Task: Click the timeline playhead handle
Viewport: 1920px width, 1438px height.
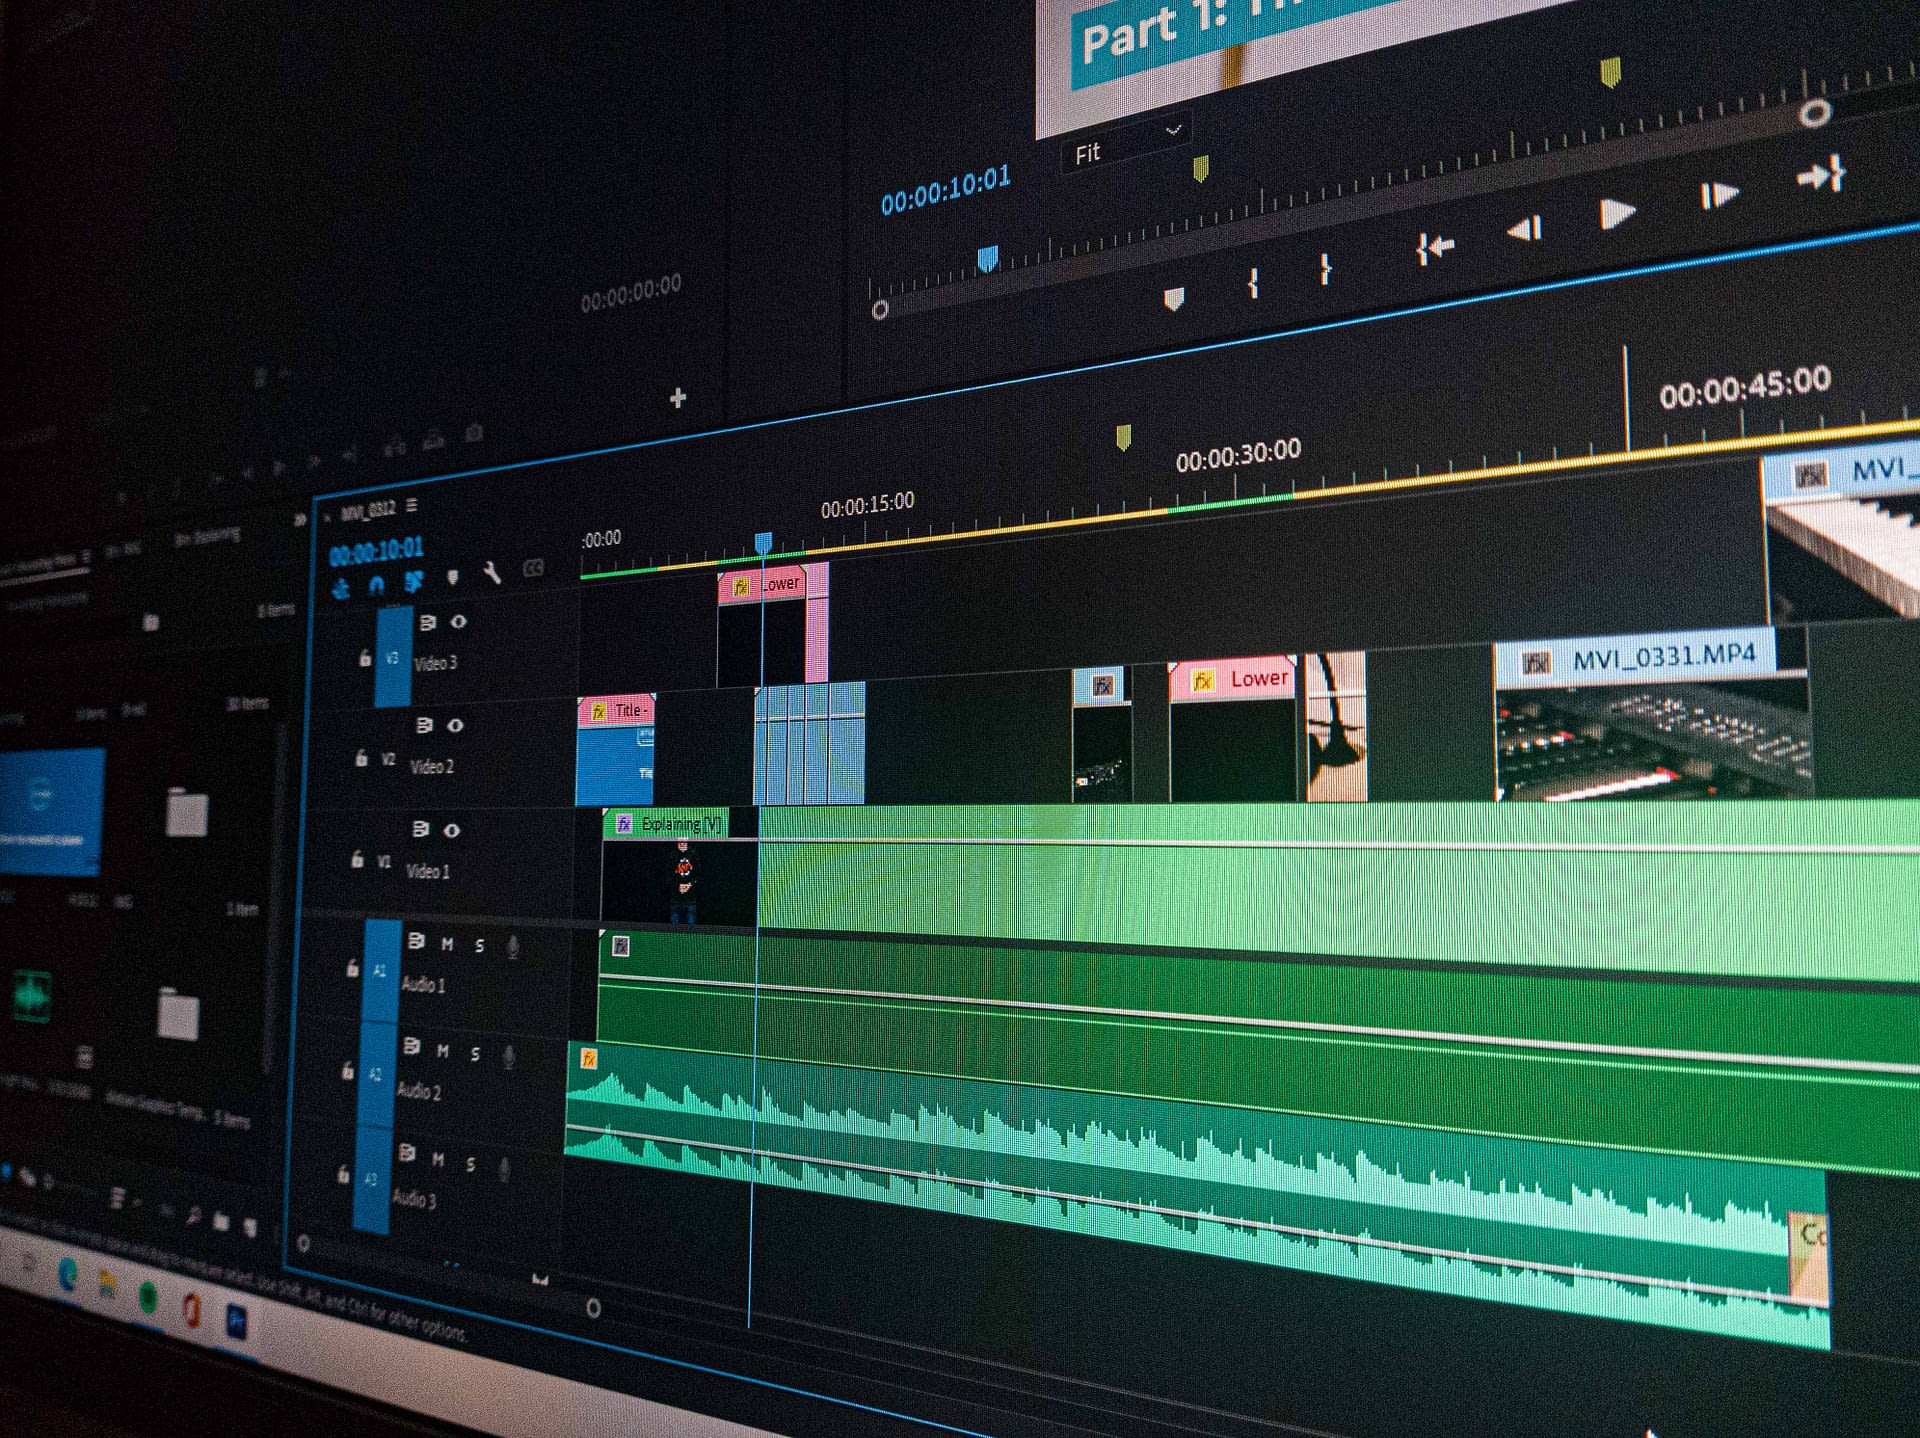Action: [763, 543]
